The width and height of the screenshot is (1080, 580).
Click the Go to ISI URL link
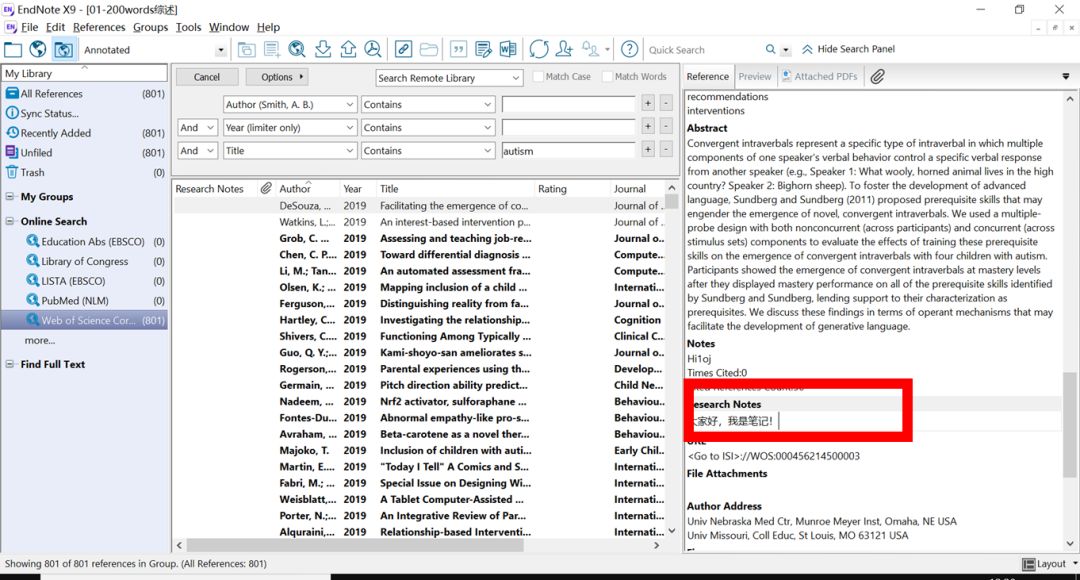point(773,456)
